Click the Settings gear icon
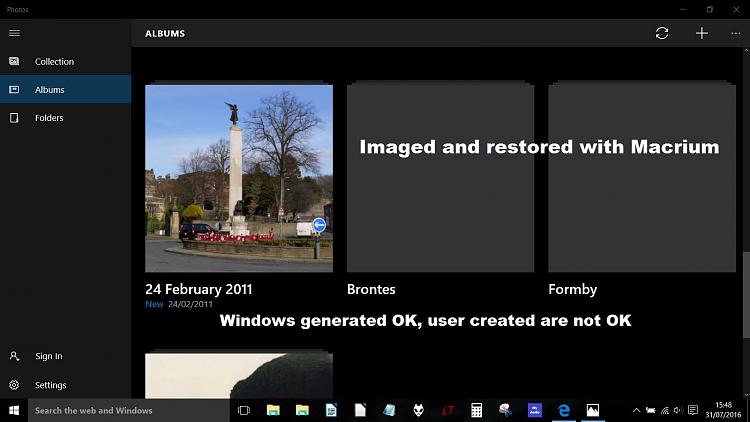The height and width of the screenshot is (422, 750). (x=14, y=385)
